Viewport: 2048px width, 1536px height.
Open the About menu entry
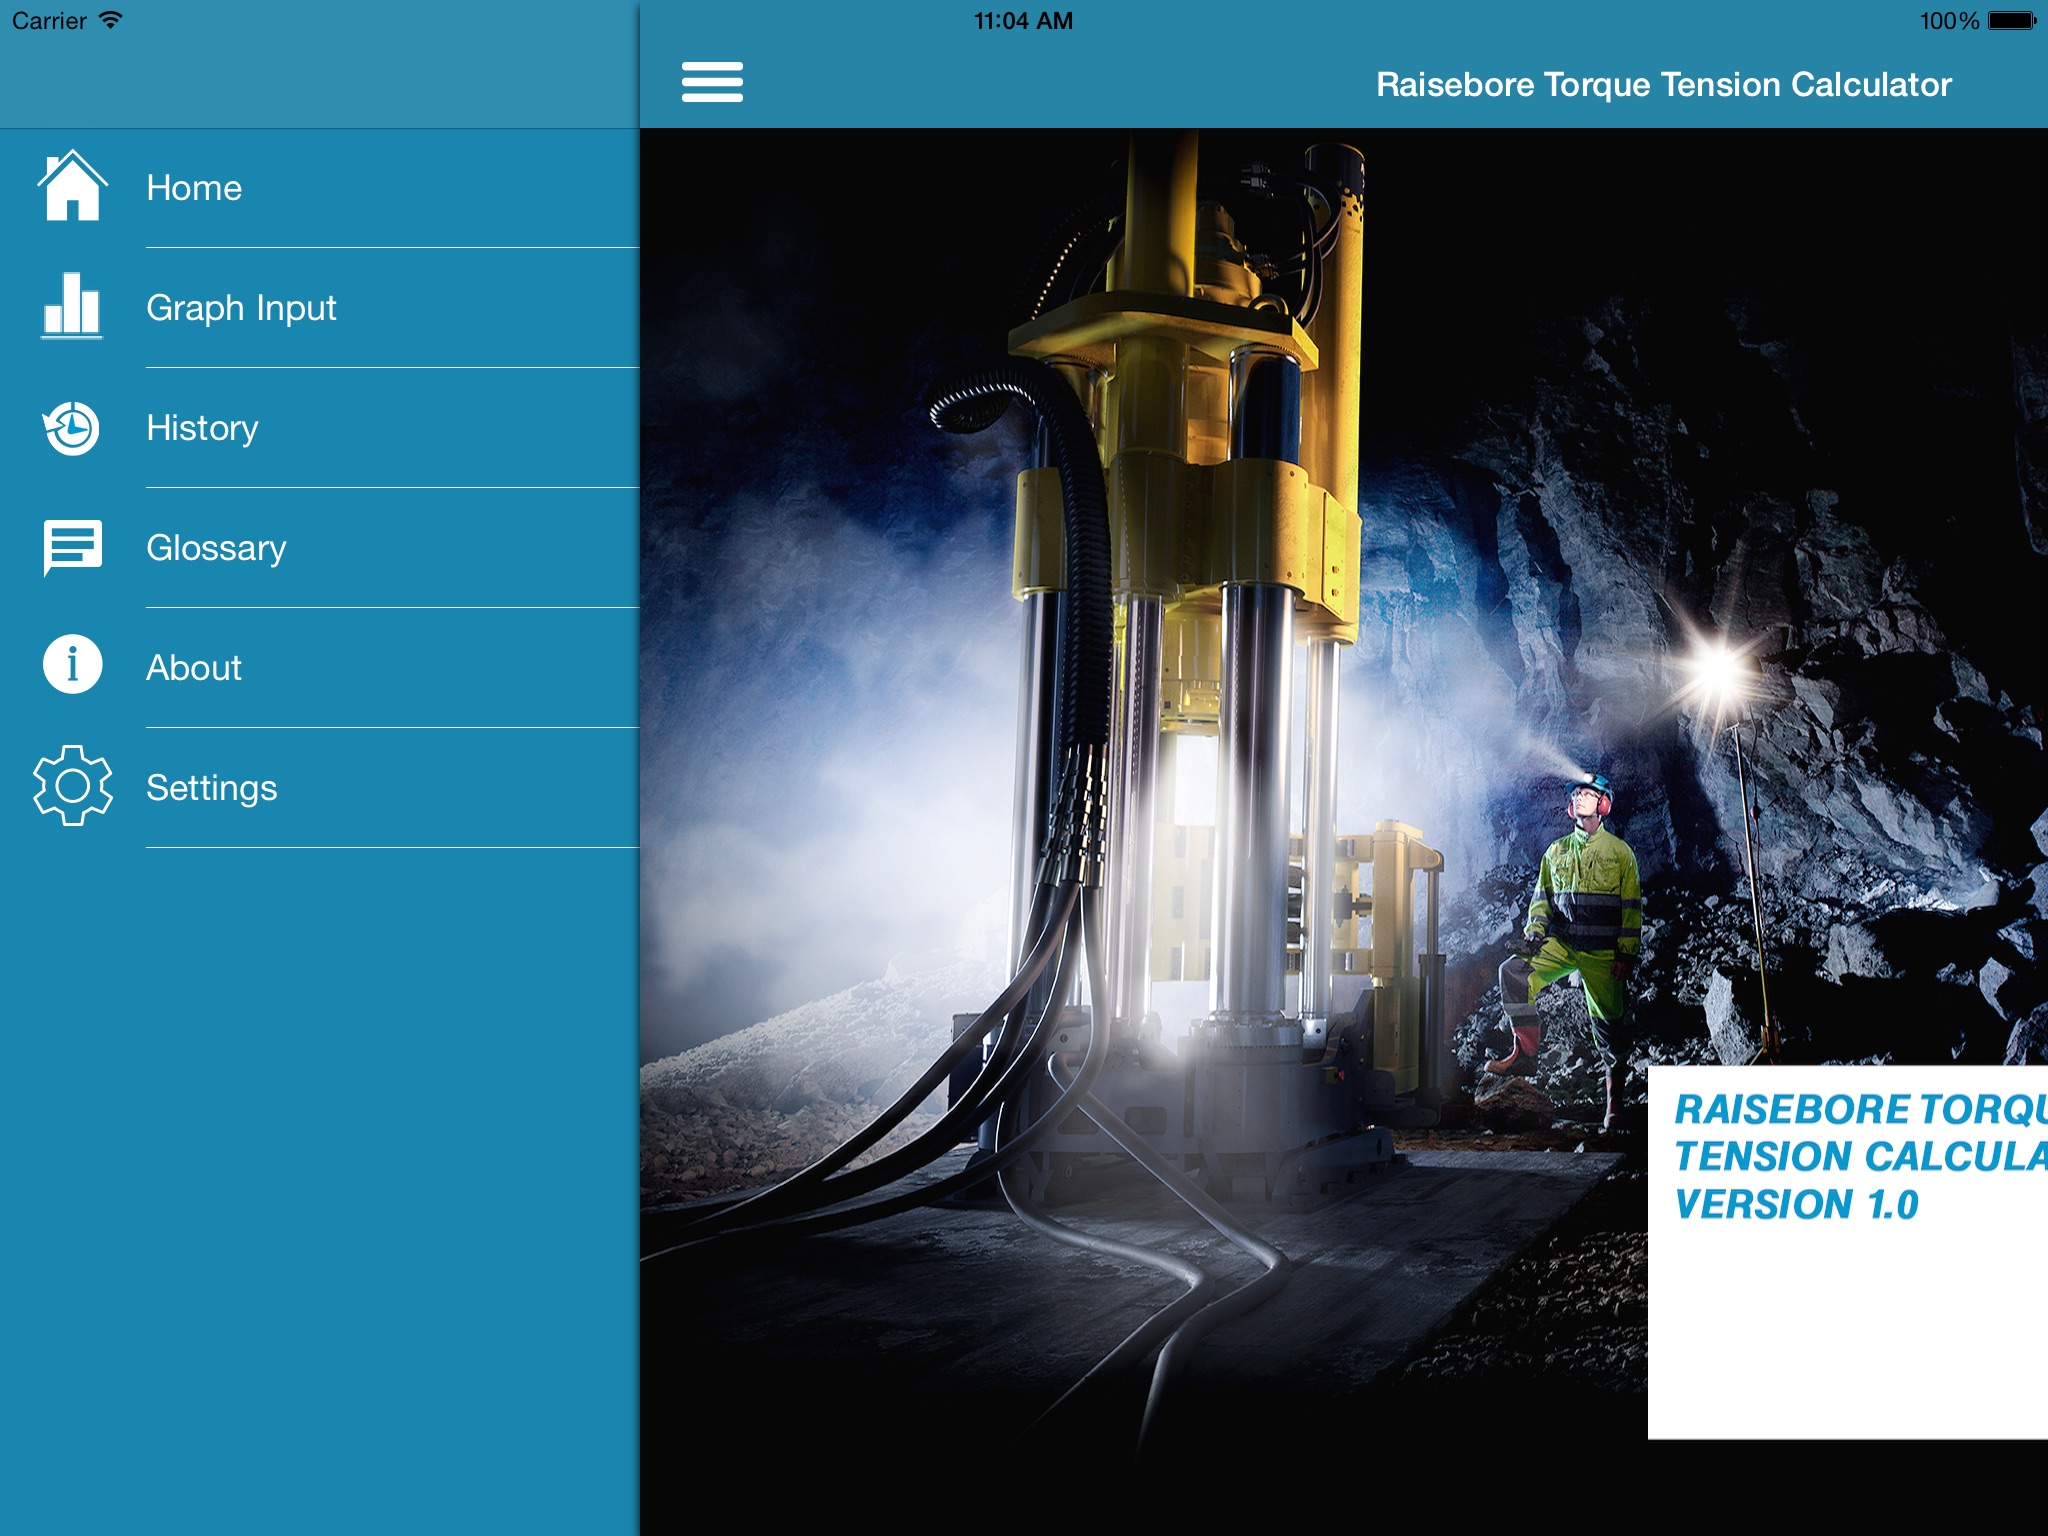point(194,668)
